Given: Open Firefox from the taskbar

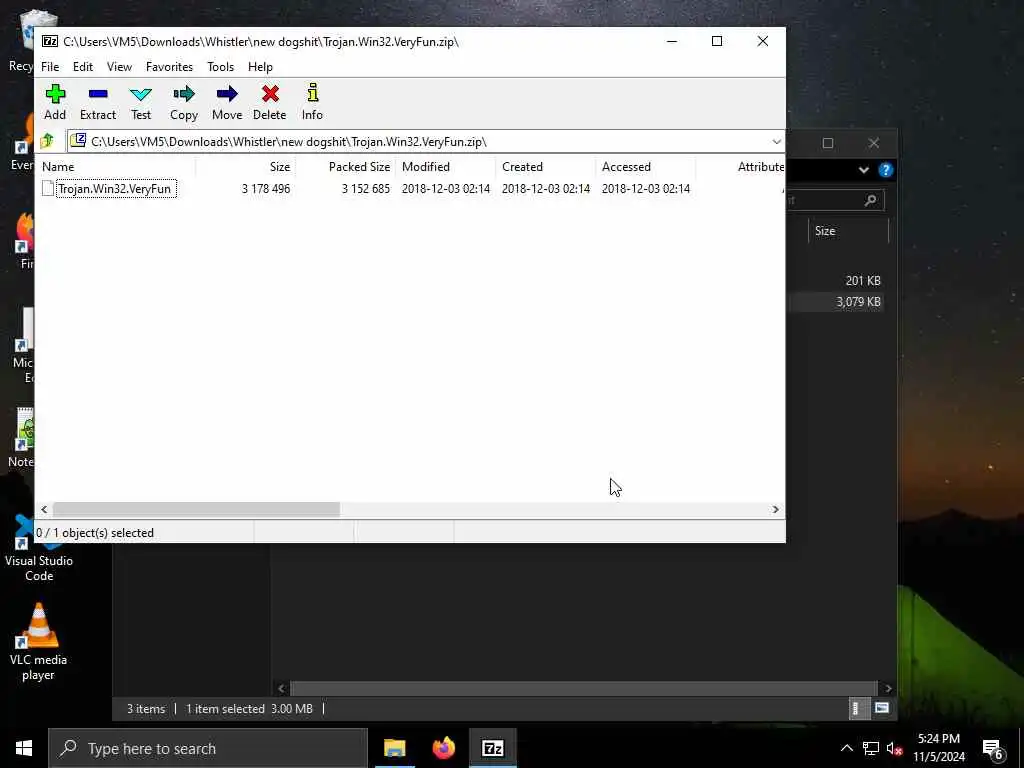Looking at the screenshot, I should 443,748.
